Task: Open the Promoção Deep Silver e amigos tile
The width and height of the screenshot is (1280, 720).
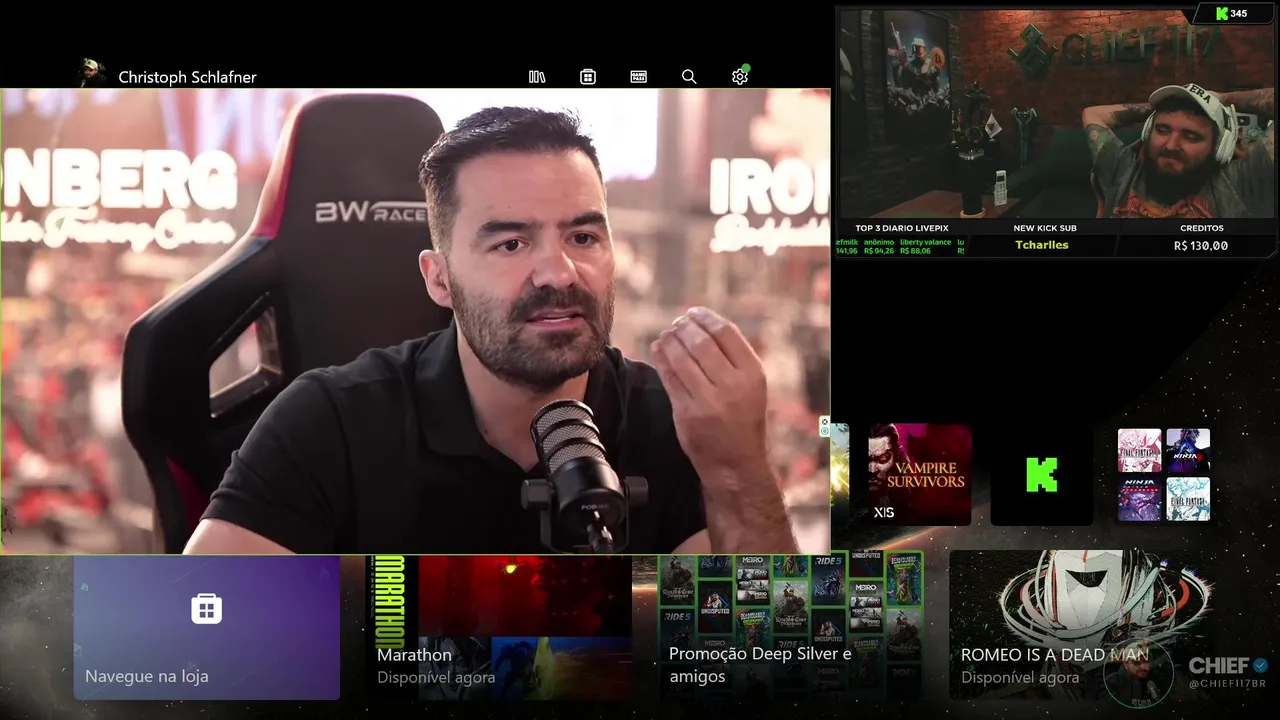Action: click(x=790, y=627)
